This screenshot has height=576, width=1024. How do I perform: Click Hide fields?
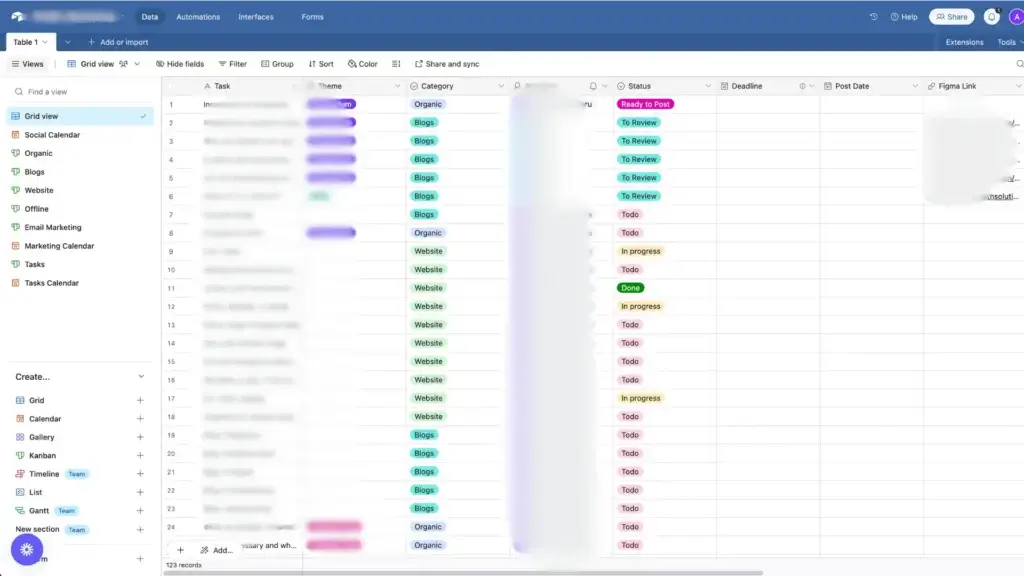click(x=180, y=64)
